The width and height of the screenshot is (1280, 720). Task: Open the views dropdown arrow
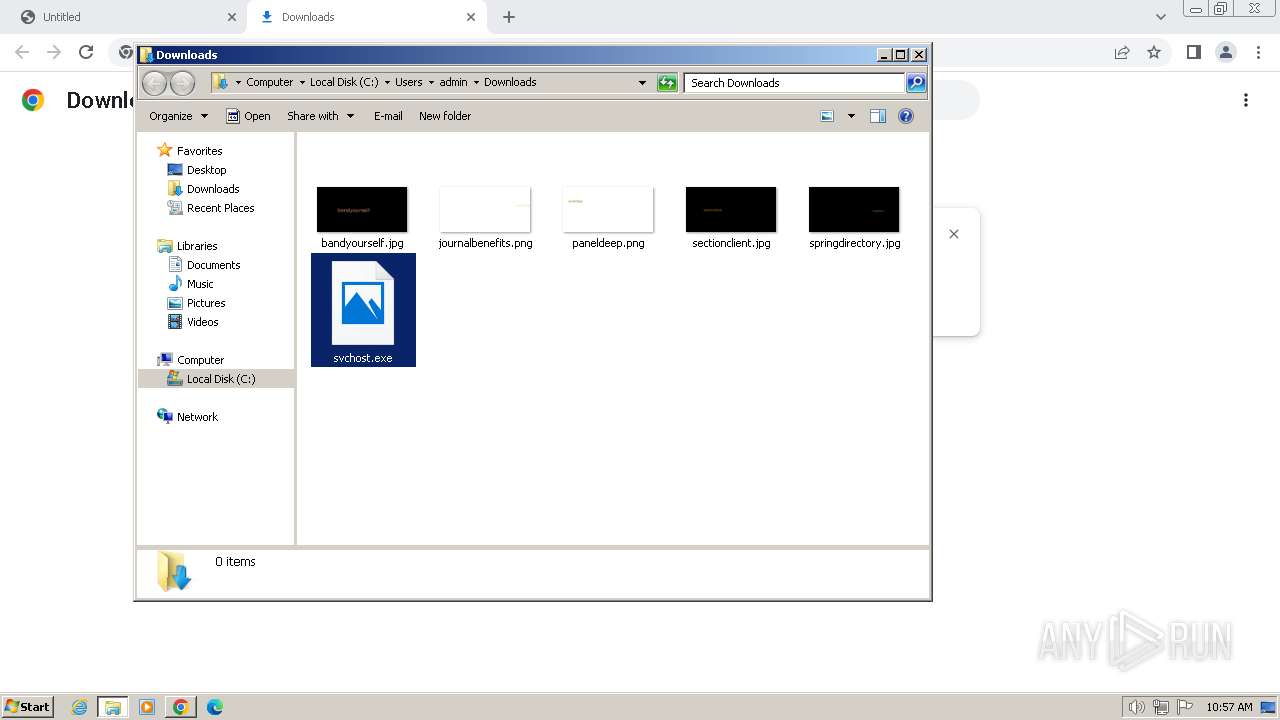pos(851,116)
